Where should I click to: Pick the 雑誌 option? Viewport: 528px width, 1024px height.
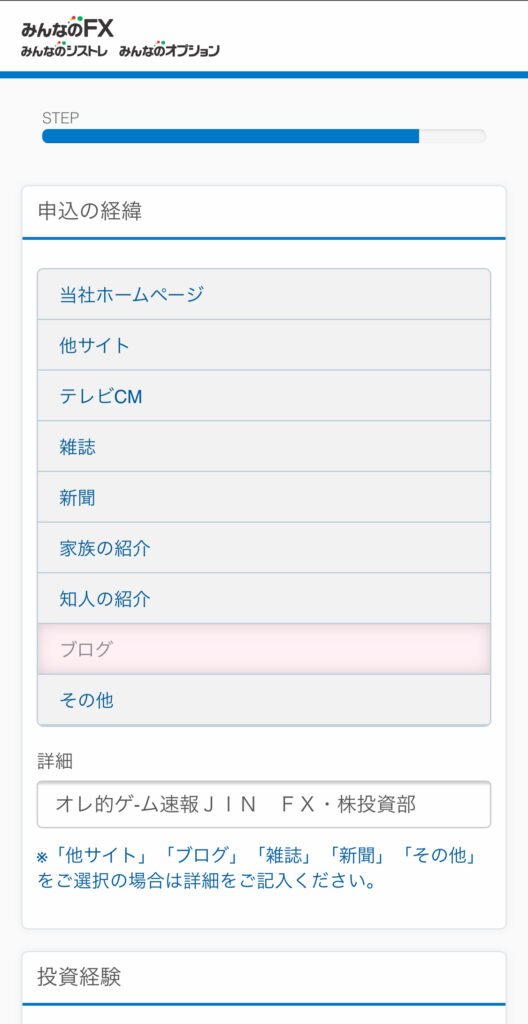[264, 447]
